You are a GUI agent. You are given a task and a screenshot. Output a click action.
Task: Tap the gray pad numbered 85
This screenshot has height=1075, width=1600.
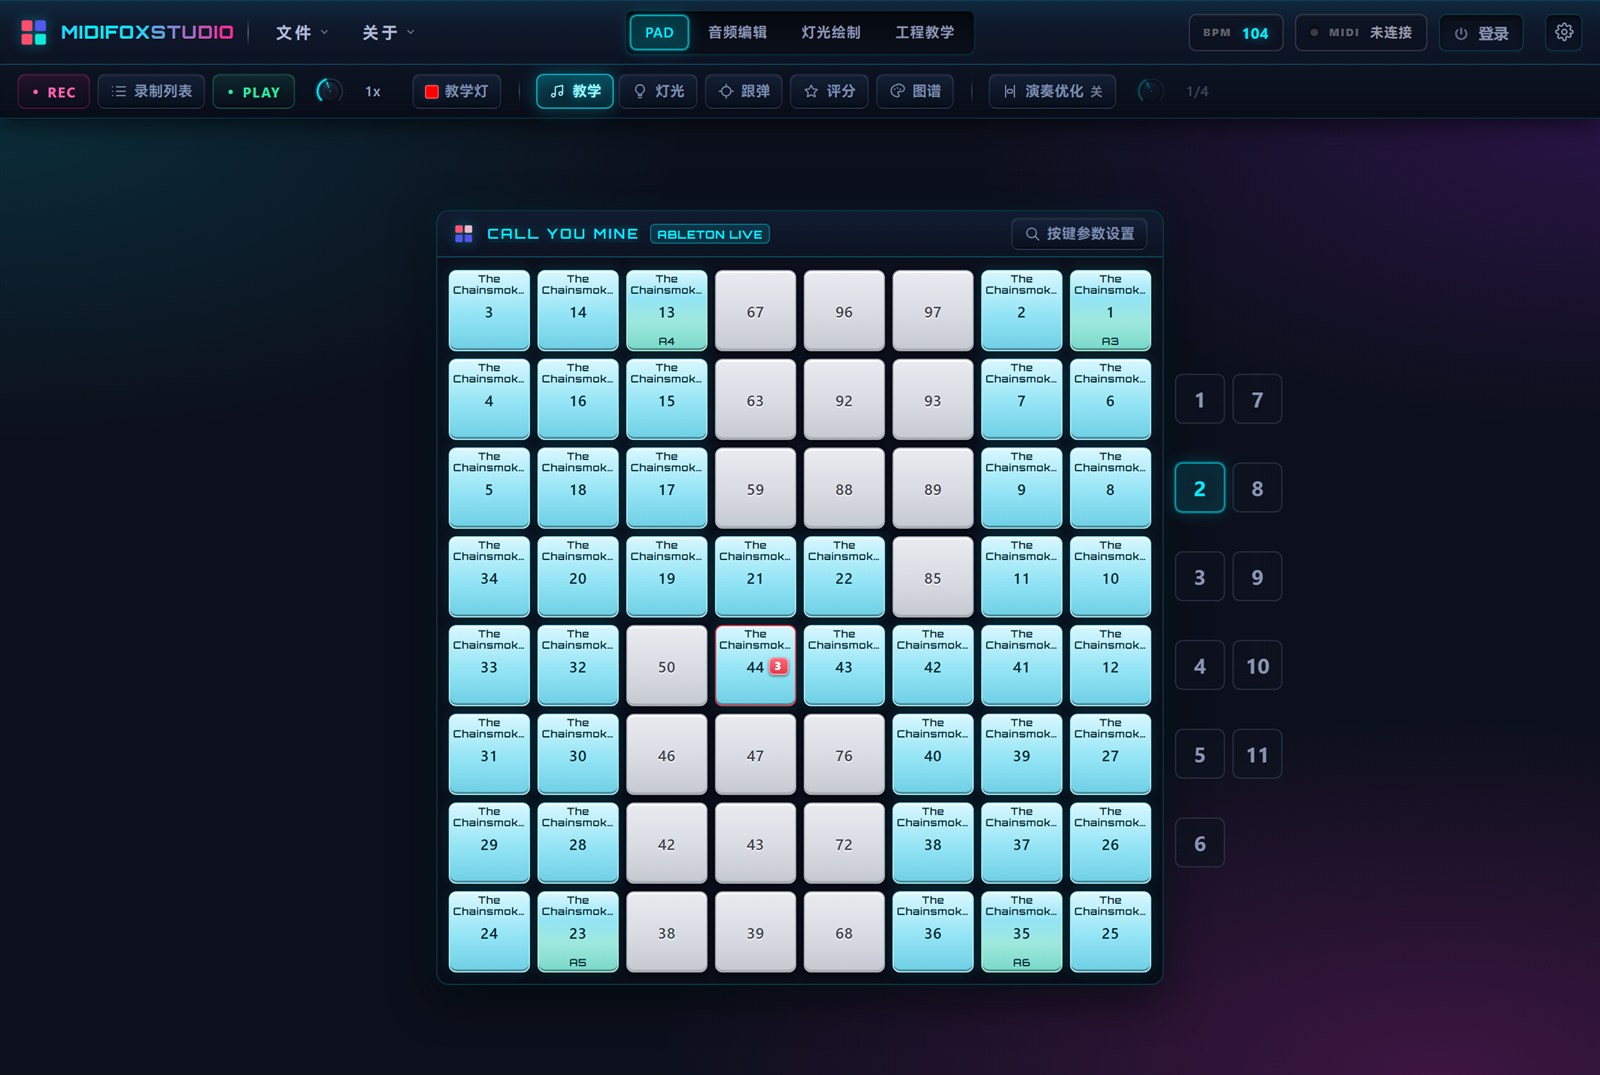pos(933,577)
